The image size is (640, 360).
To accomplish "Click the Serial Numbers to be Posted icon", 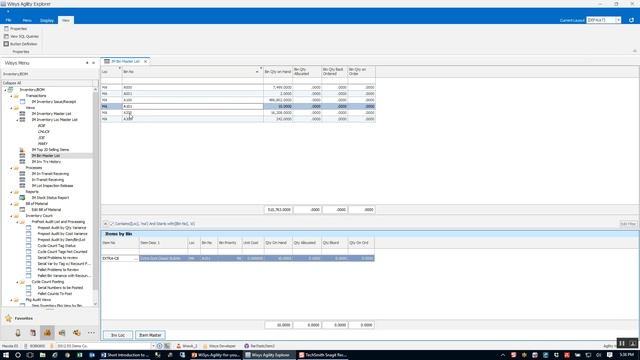I will tap(29, 288).
